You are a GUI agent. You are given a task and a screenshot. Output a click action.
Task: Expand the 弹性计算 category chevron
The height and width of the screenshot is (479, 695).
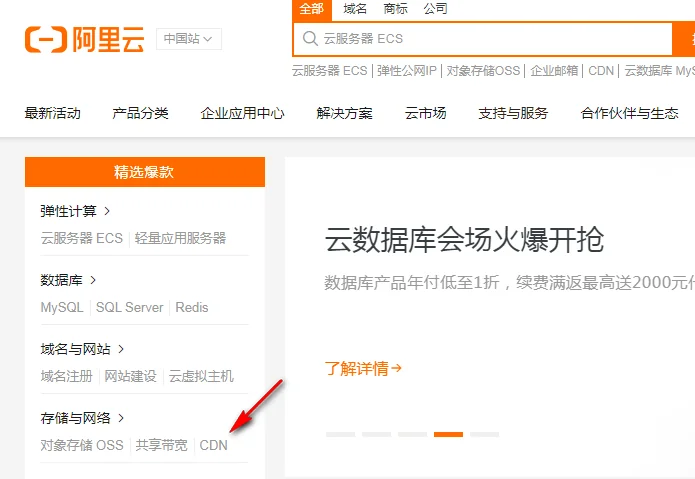pyautogui.click(x=107, y=211)
